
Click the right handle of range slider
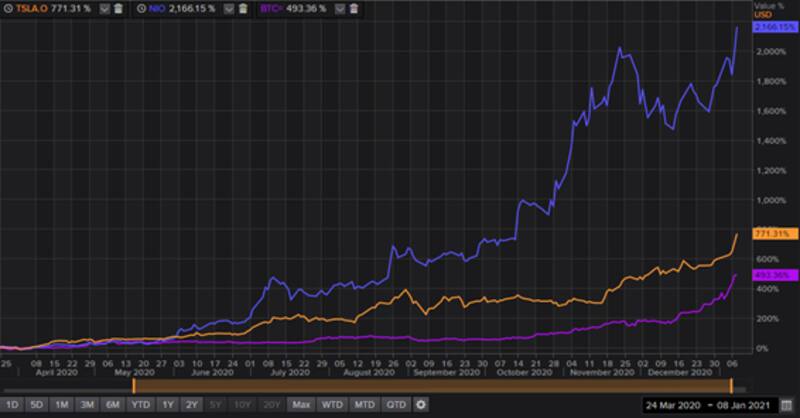pos(732,386)
